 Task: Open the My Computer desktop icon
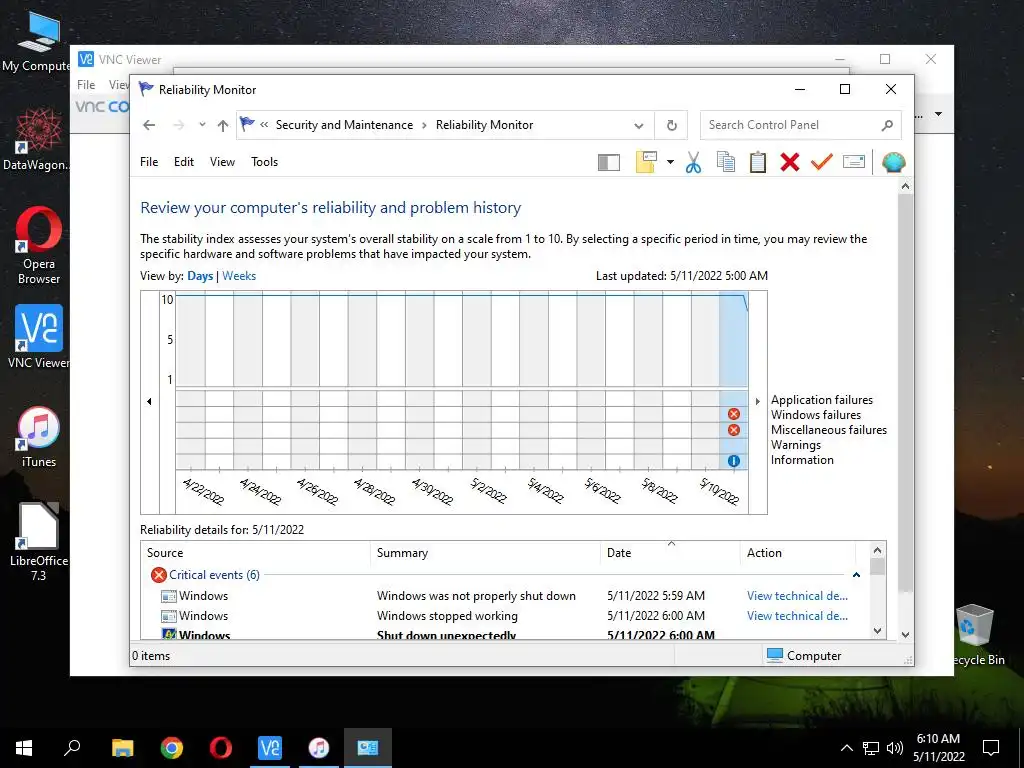tap(37, 40)
